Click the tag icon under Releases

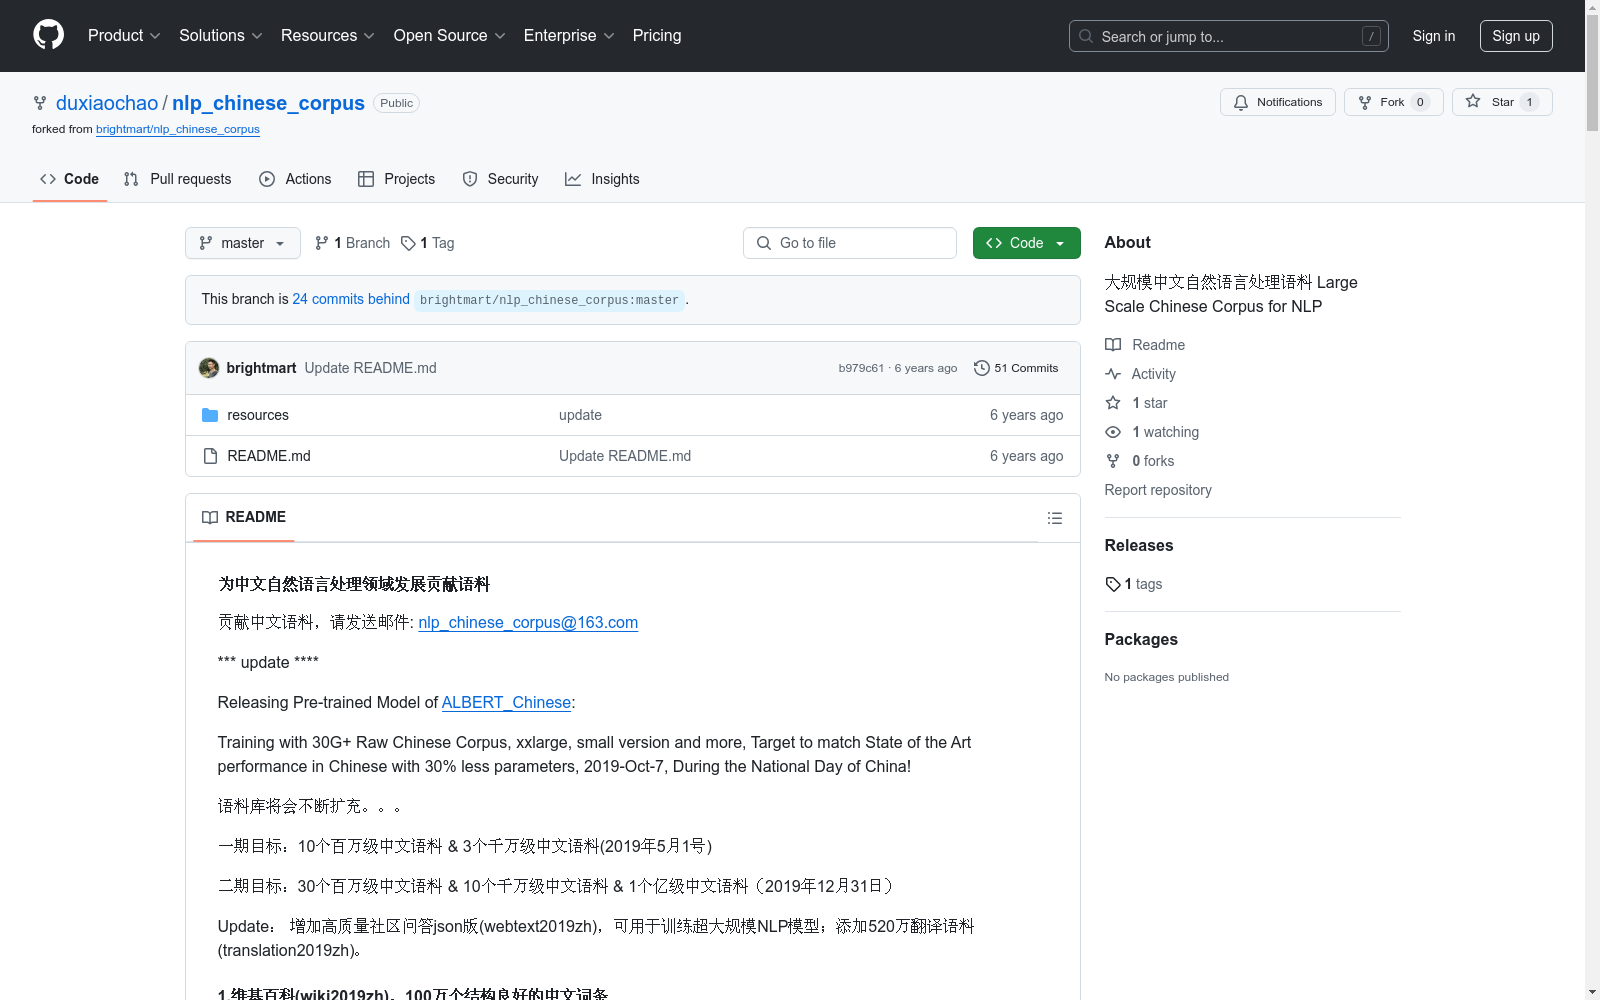[1113, 584]
